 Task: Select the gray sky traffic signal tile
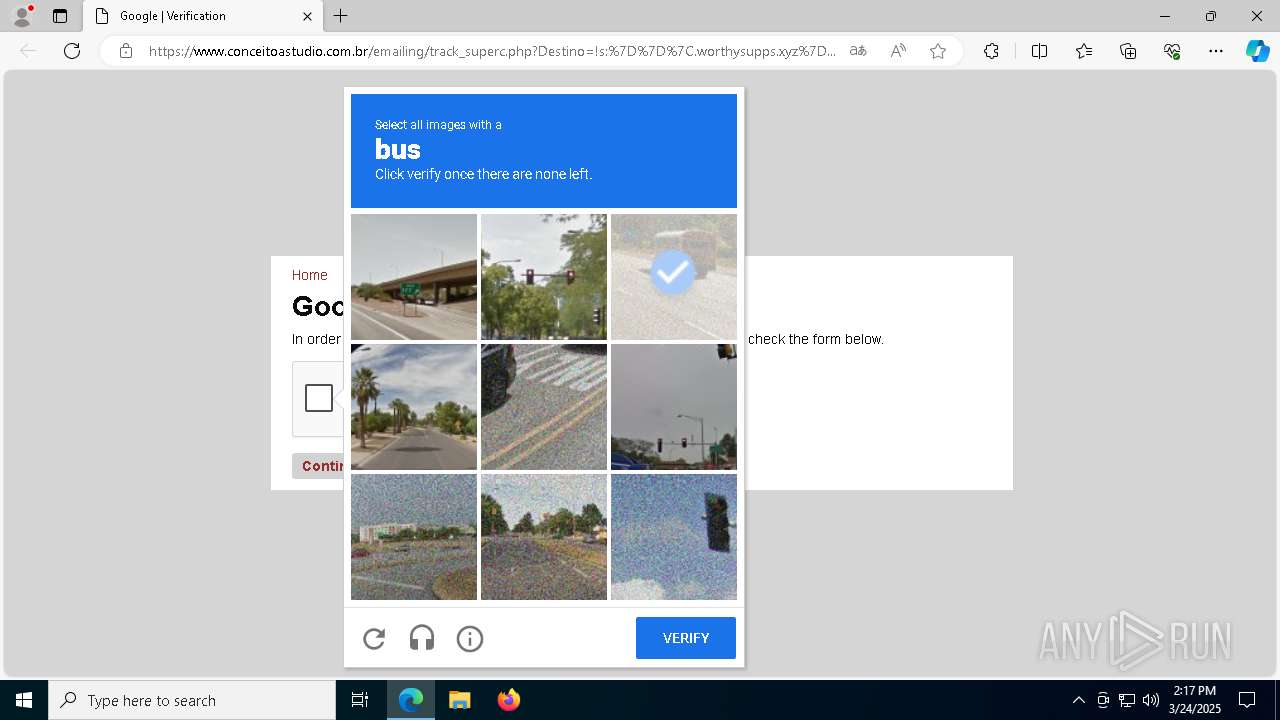pyautogui.click(x=674, y=407)
